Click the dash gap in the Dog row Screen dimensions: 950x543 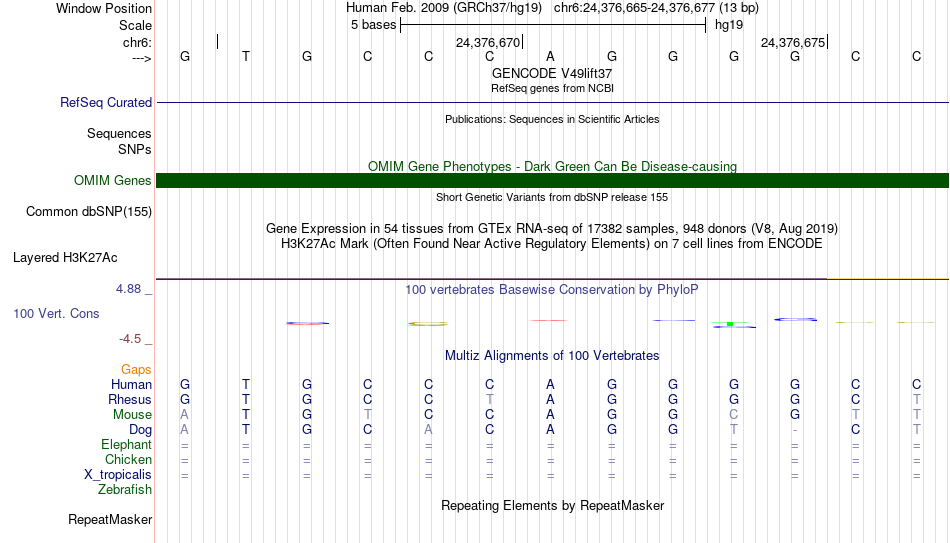pos(795,430)
